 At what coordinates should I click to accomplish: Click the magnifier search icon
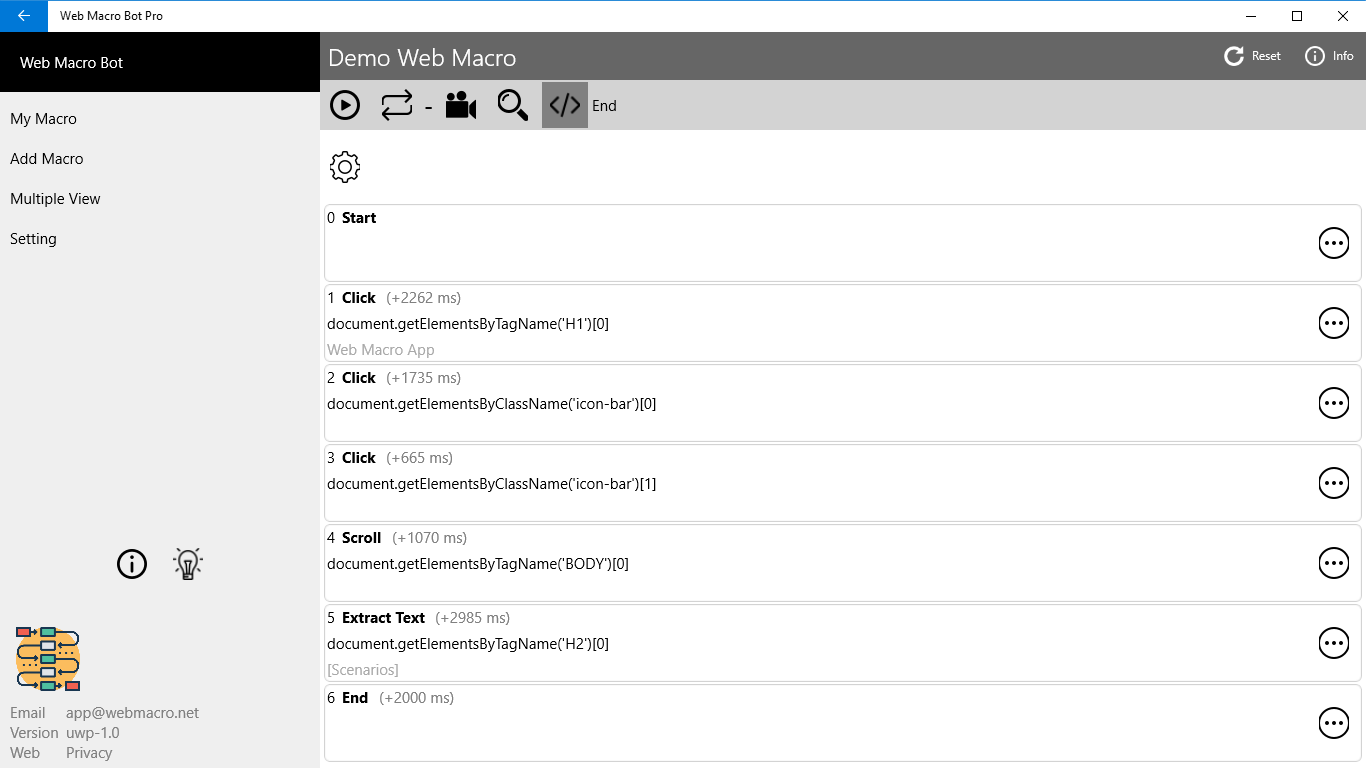click(512, 104)
